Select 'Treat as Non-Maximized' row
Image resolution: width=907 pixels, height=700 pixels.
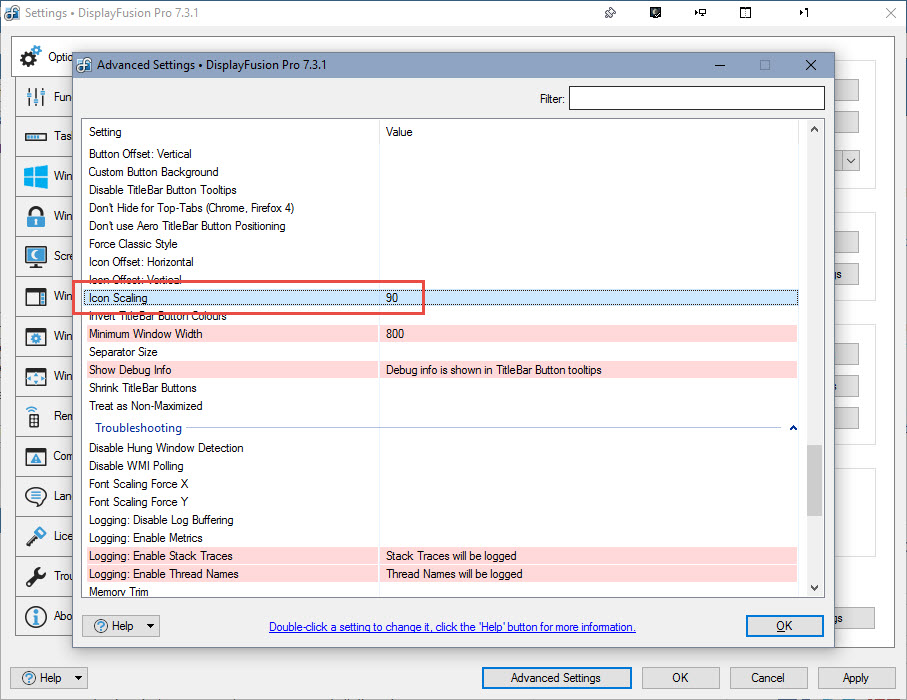[441, 406]
